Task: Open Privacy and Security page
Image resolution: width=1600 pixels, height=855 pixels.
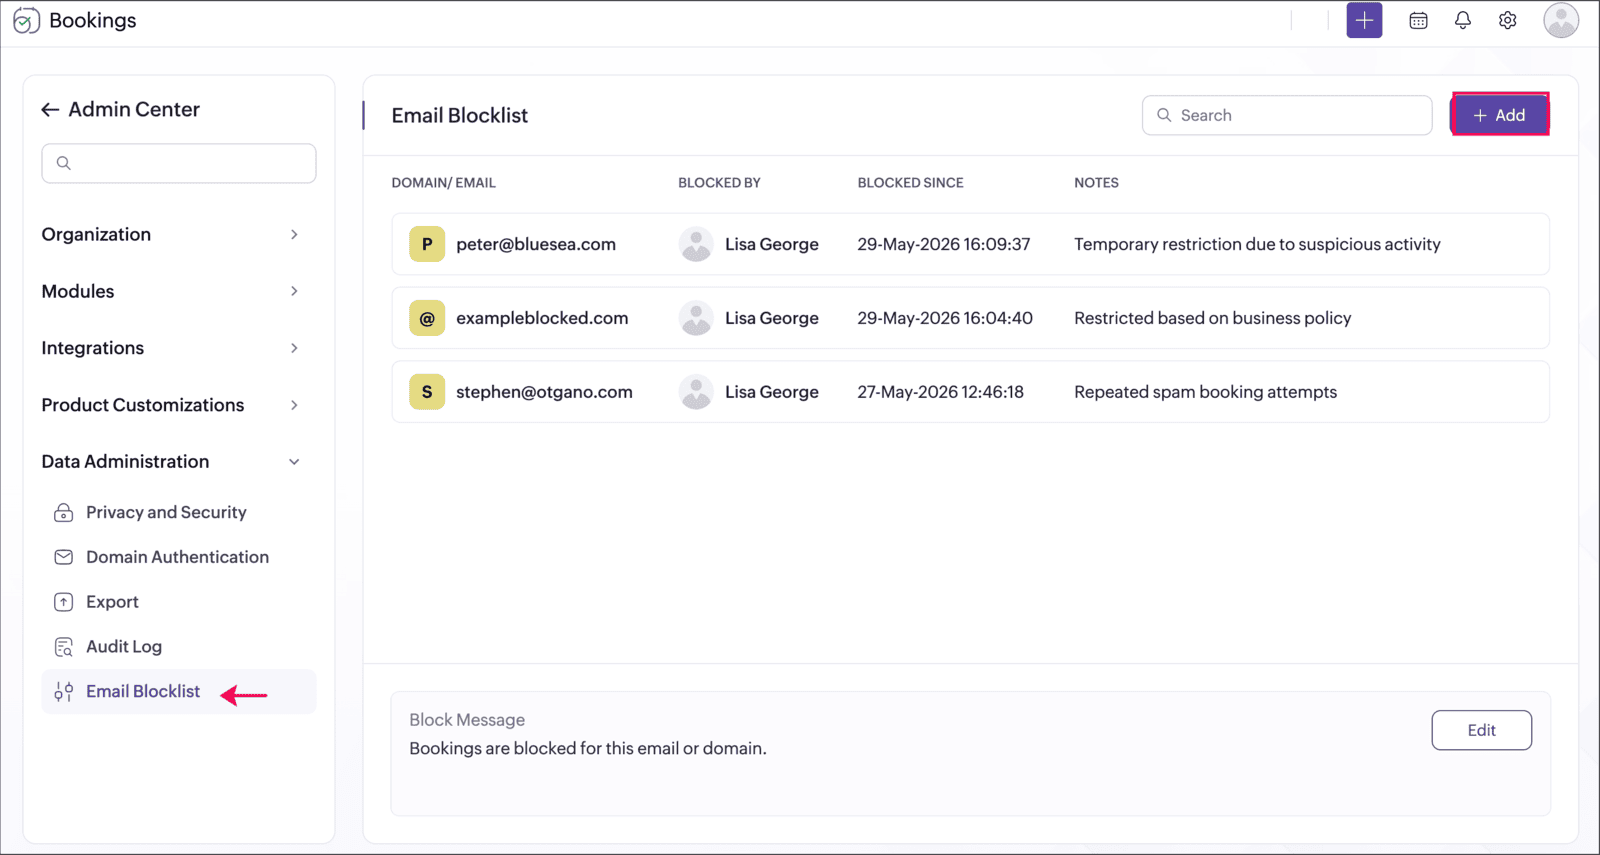Action: (x=166, y=513)
